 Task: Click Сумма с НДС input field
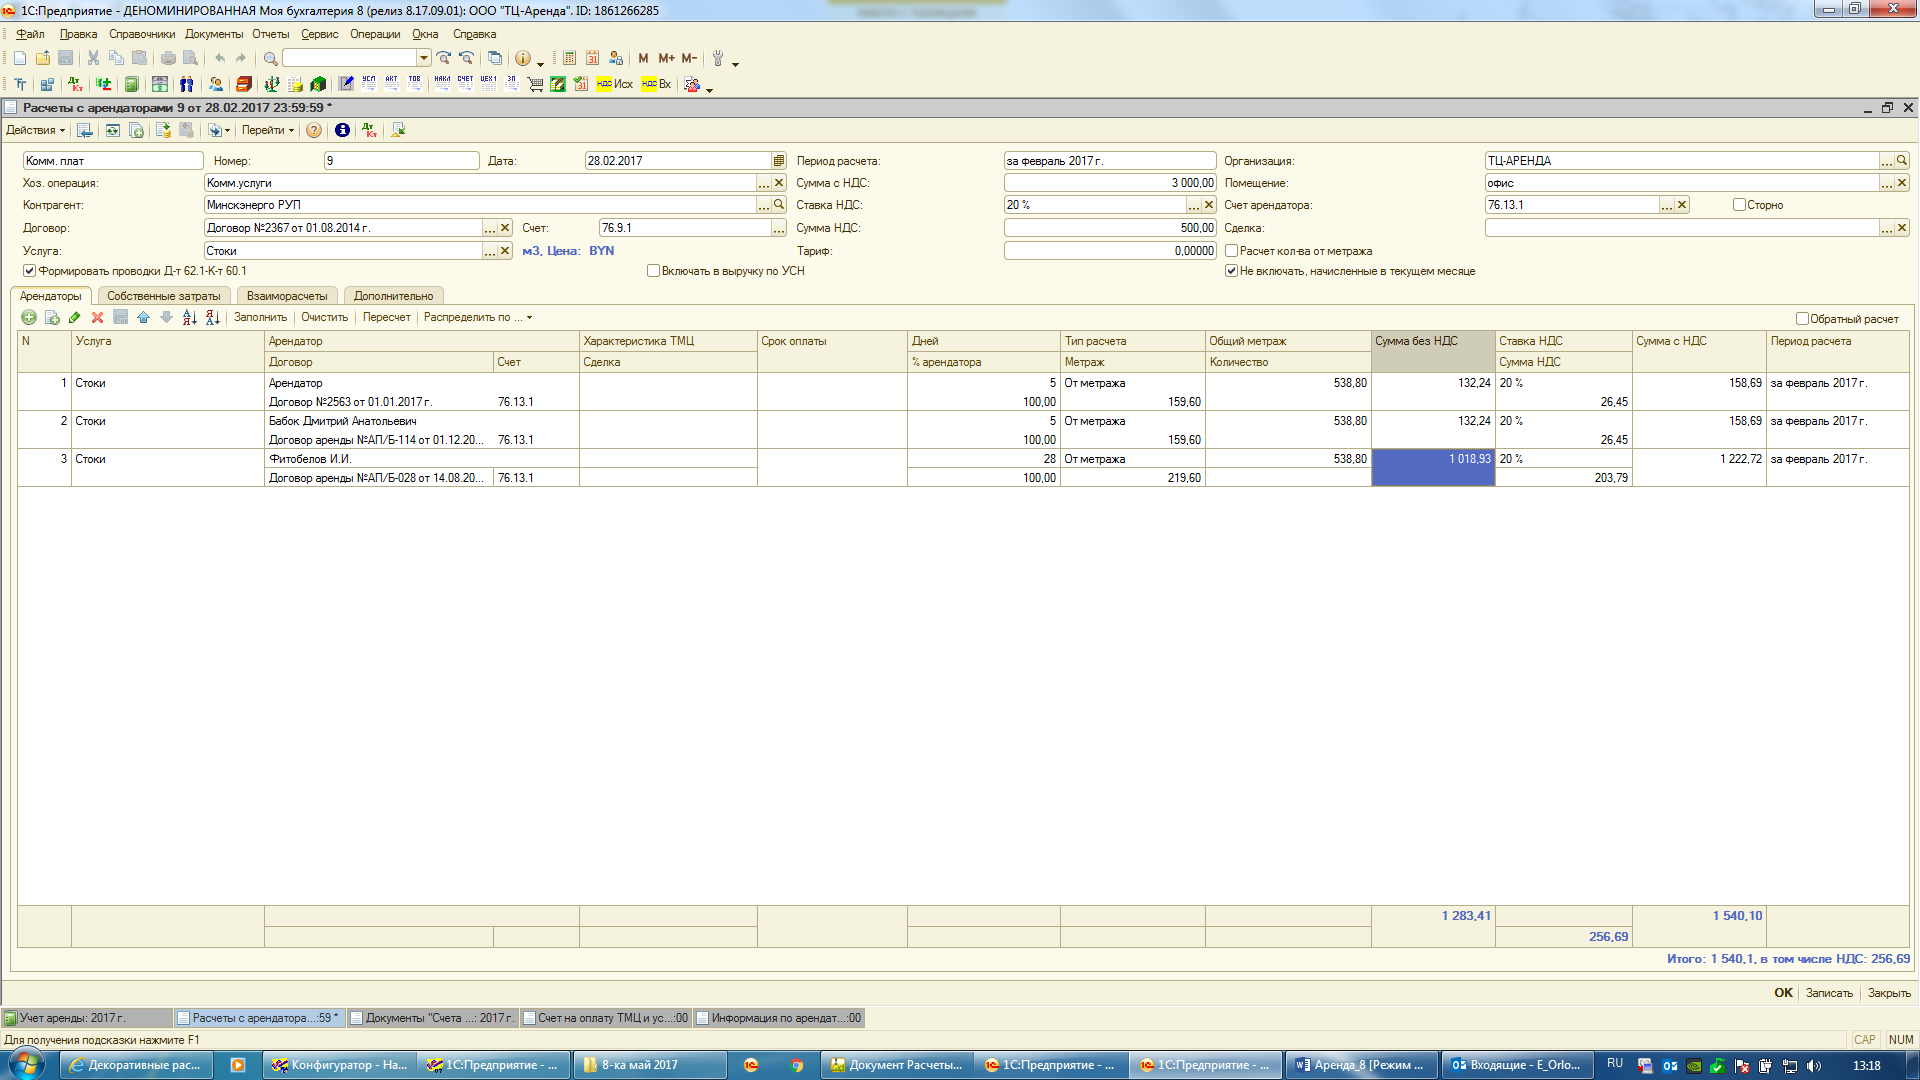(1108, 183)
